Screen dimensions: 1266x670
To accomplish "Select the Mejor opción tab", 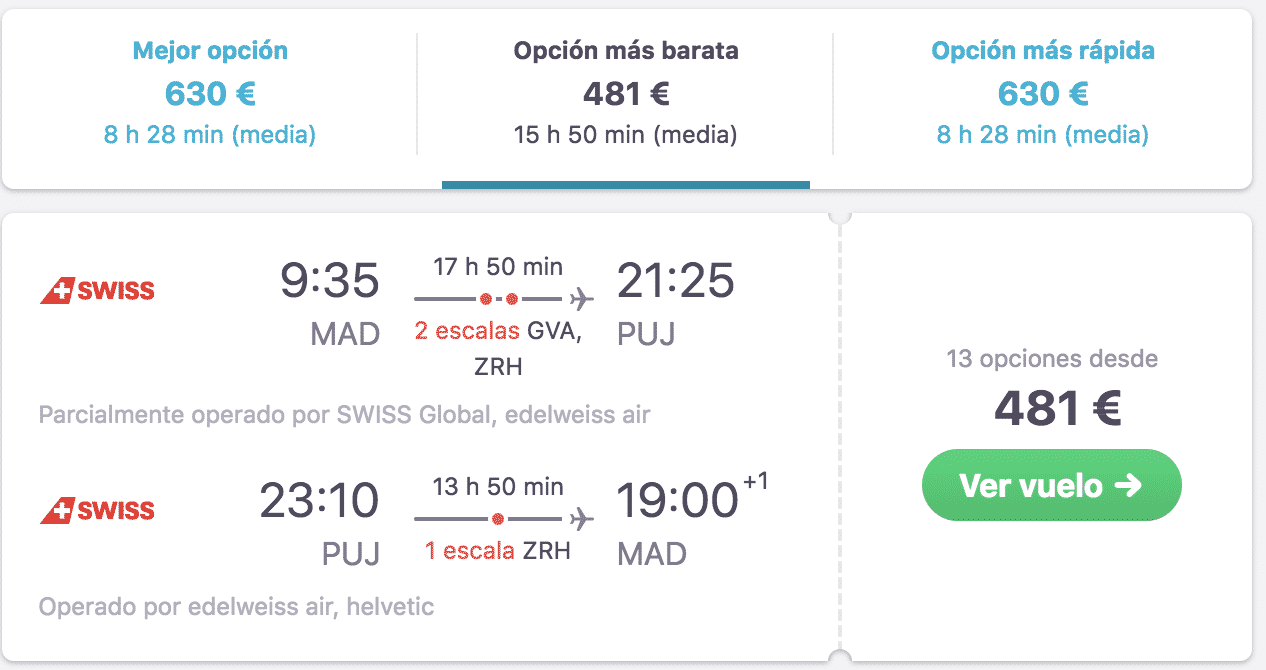I will pyautogui.click(x=210, y=92).
